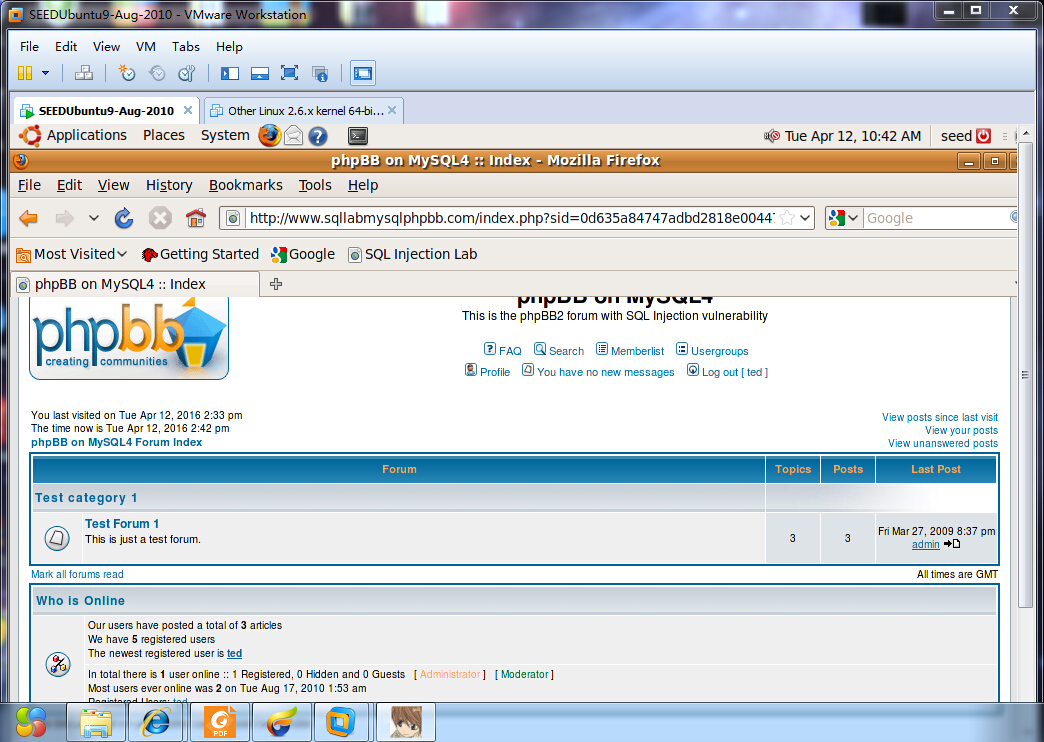Open the snapshot manager icon
Screen dimensions: 1044x742
pyautogui.click(x=187, y=73)
